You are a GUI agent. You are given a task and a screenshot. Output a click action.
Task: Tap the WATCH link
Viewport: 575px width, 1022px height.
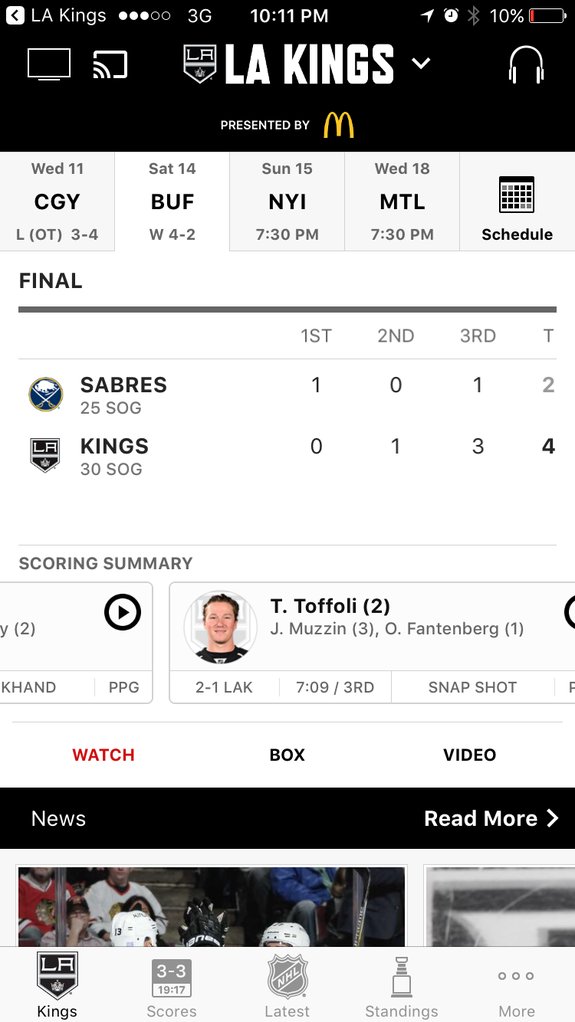coord(103,755)
